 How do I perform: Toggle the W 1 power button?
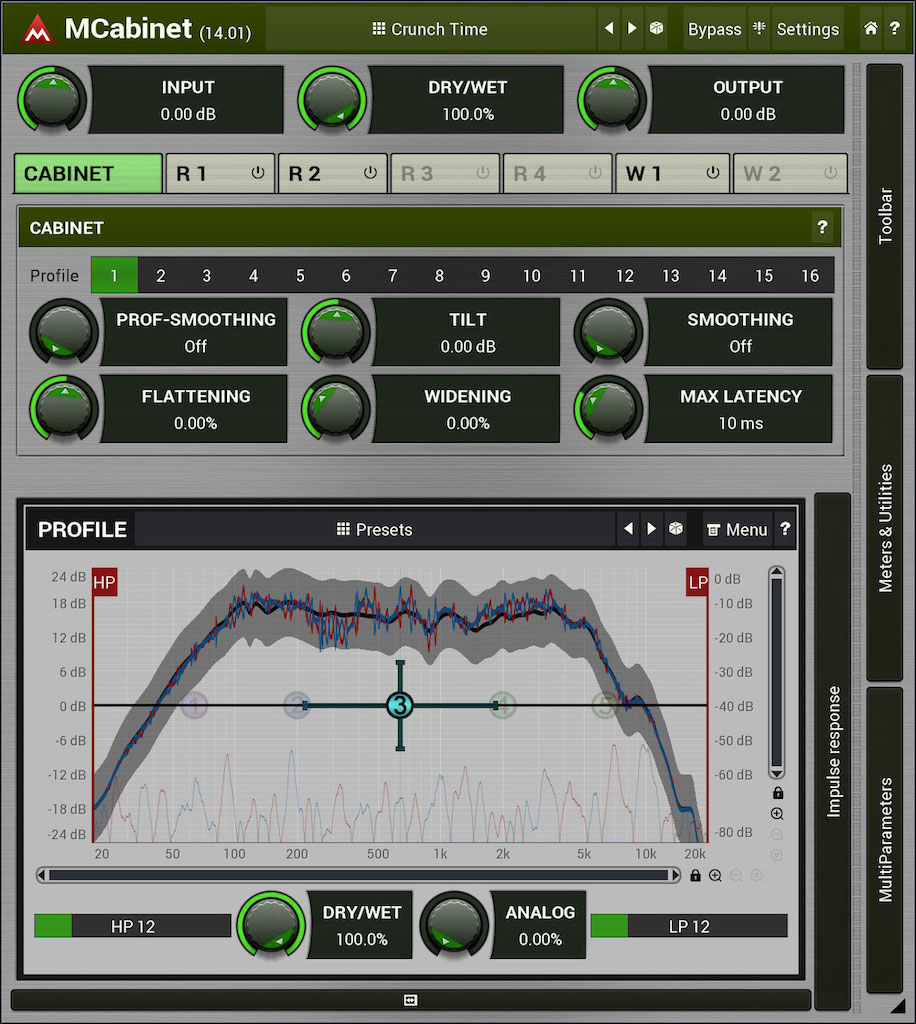coord(712,173)
